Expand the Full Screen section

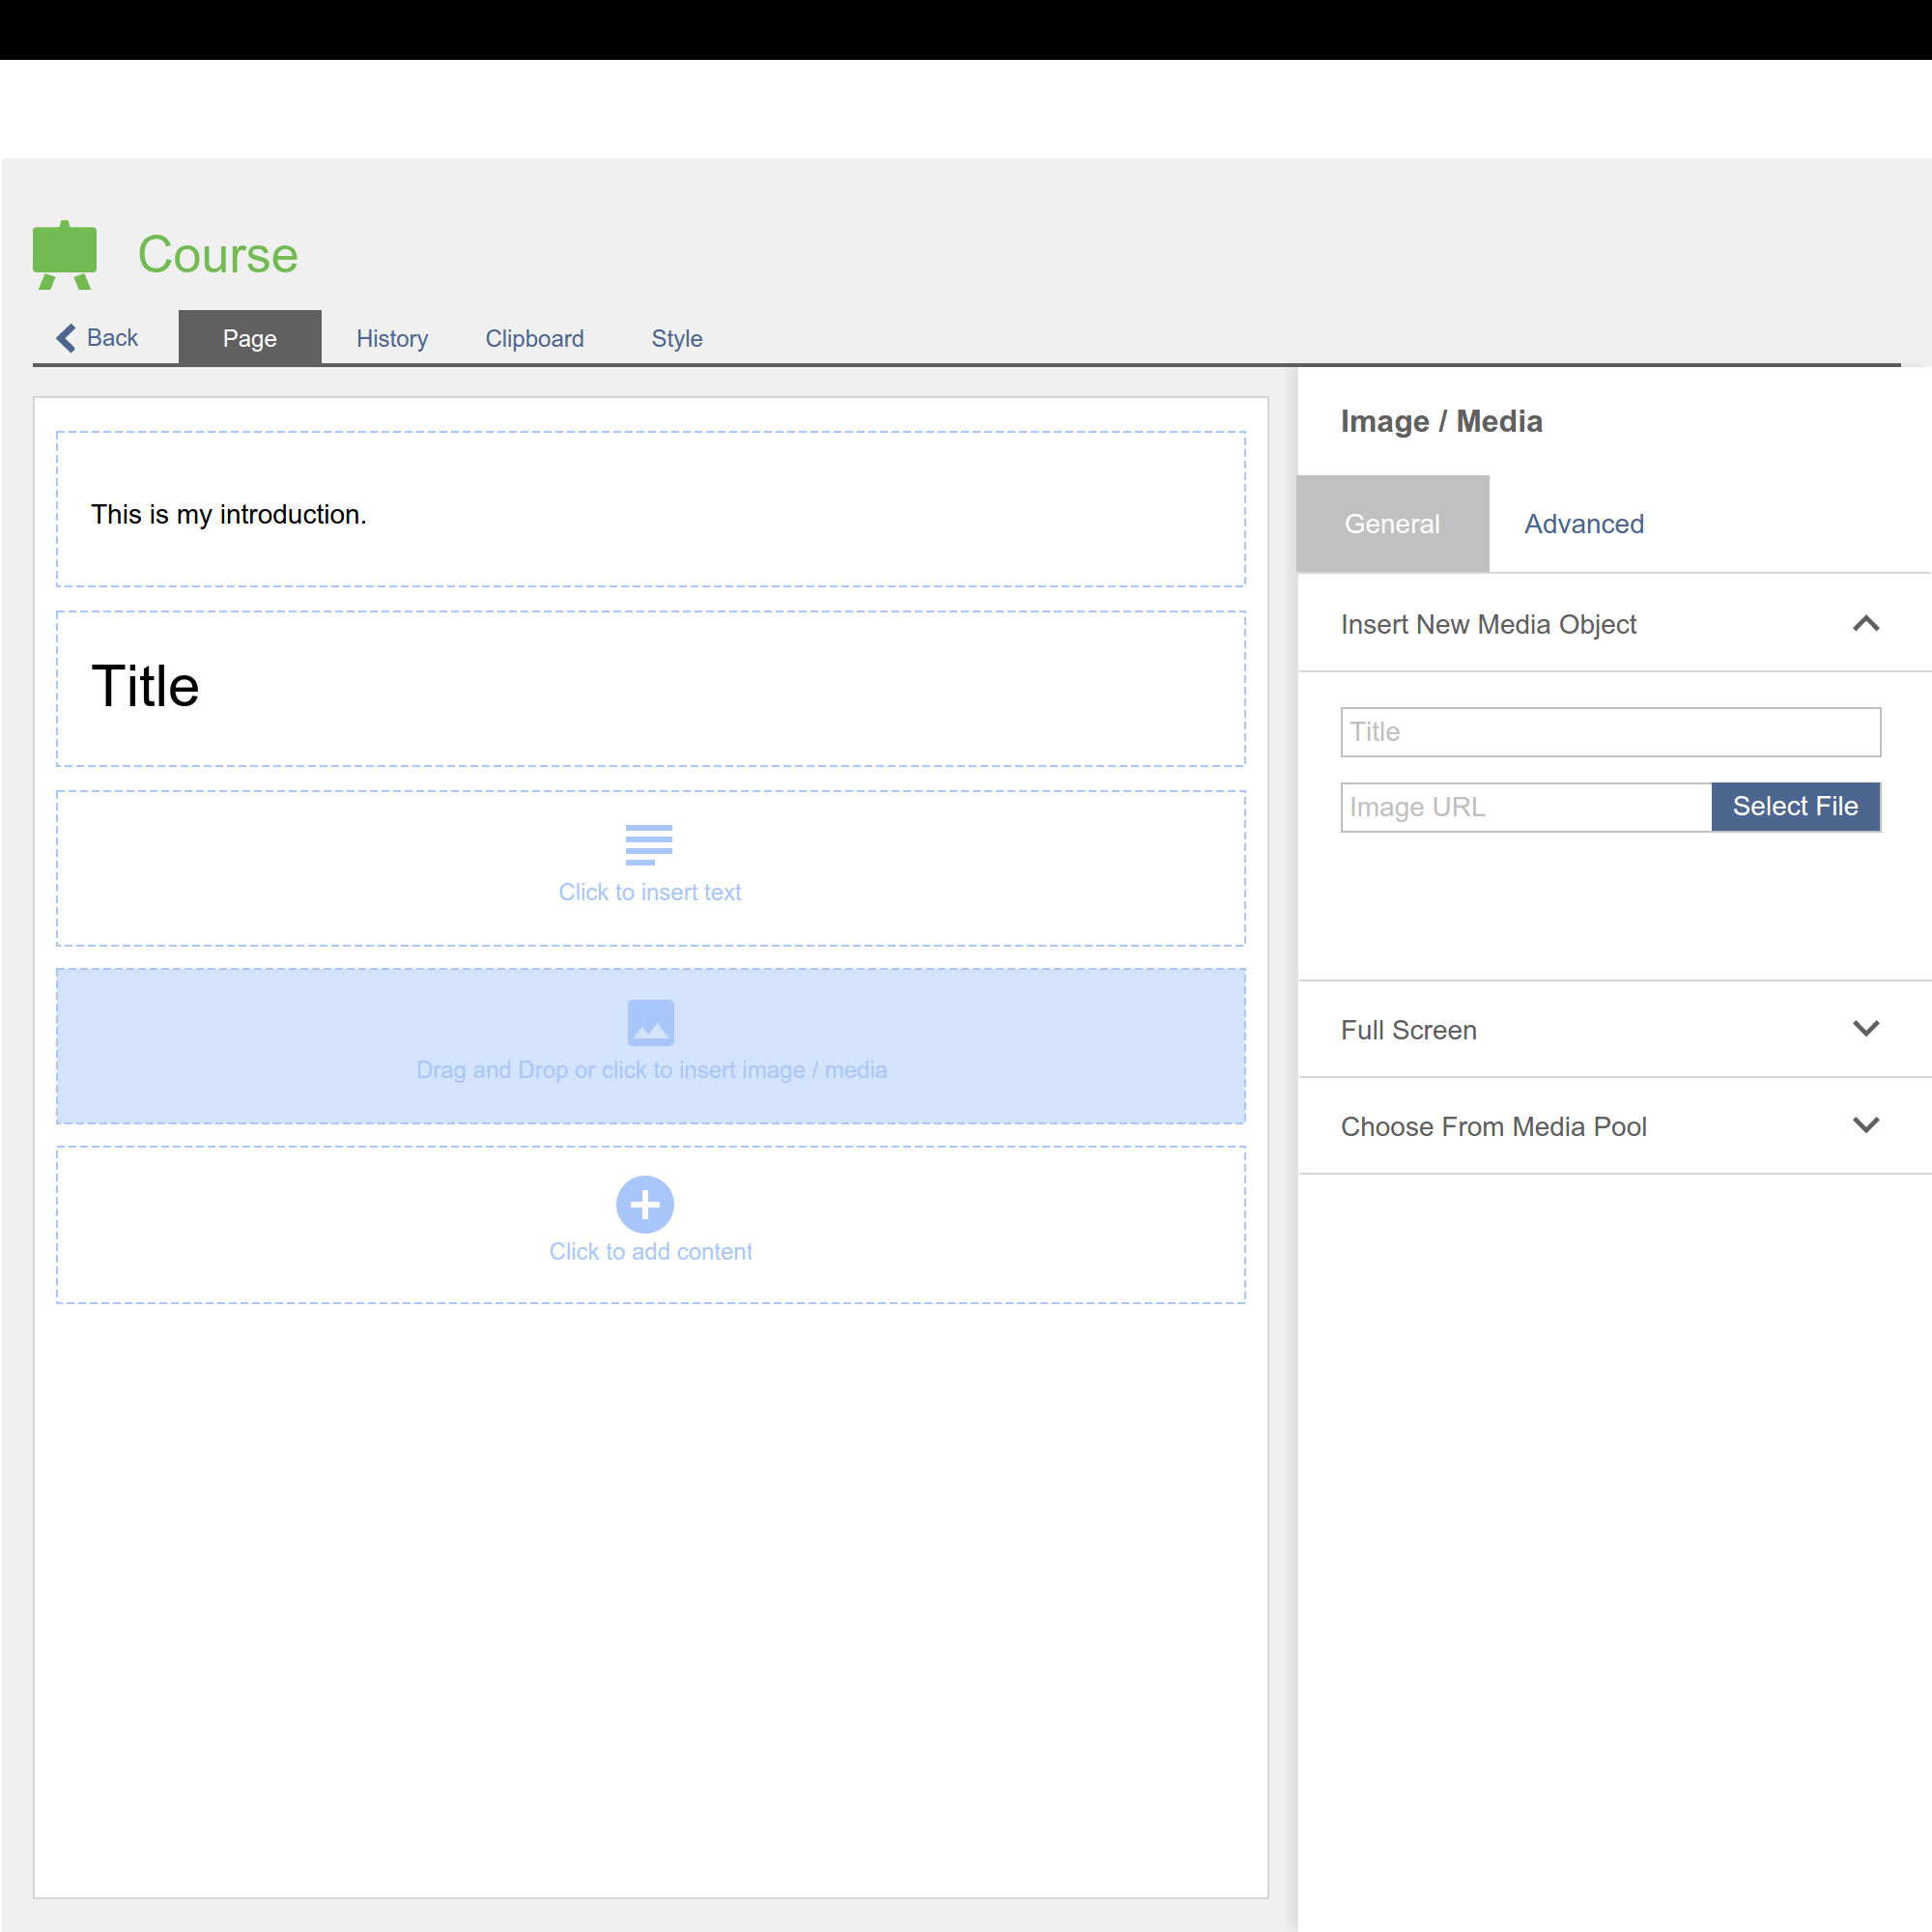tap(1865, 1029)
